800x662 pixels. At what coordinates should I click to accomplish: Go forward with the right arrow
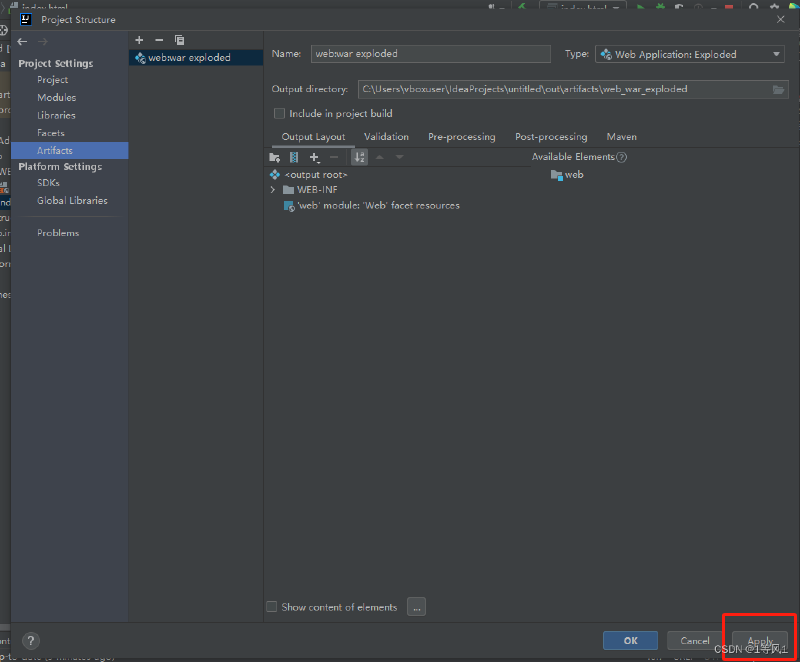42,41
